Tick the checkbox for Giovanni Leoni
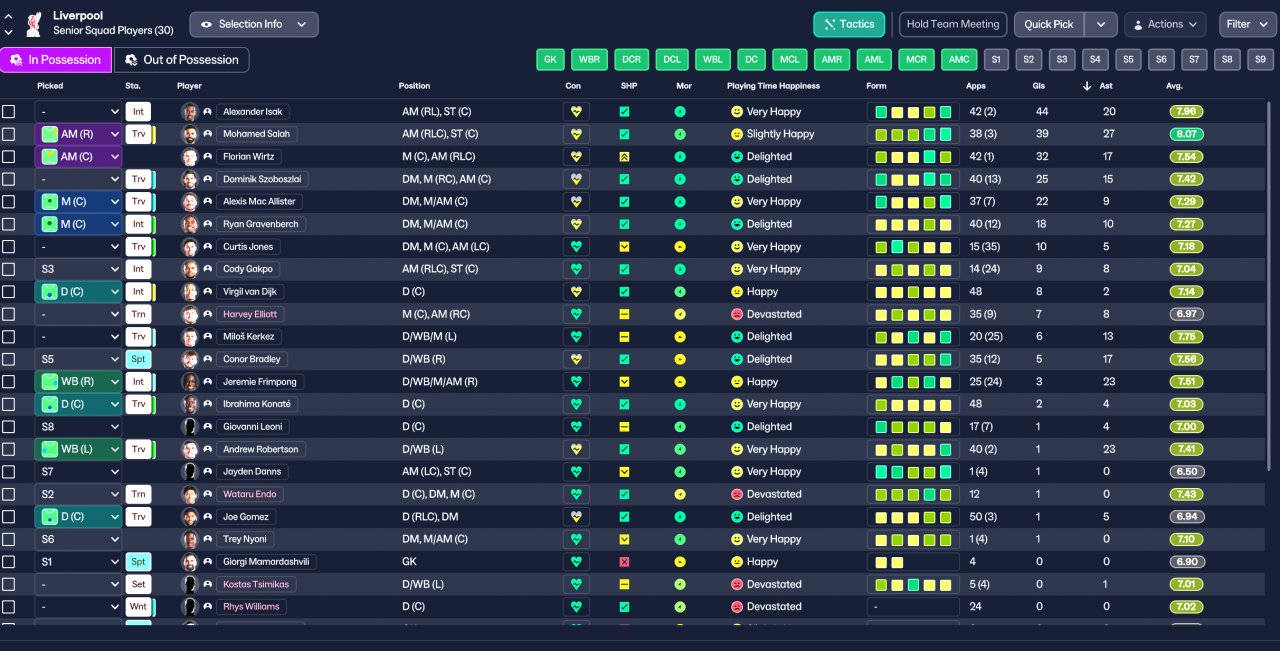 (9, 427)
